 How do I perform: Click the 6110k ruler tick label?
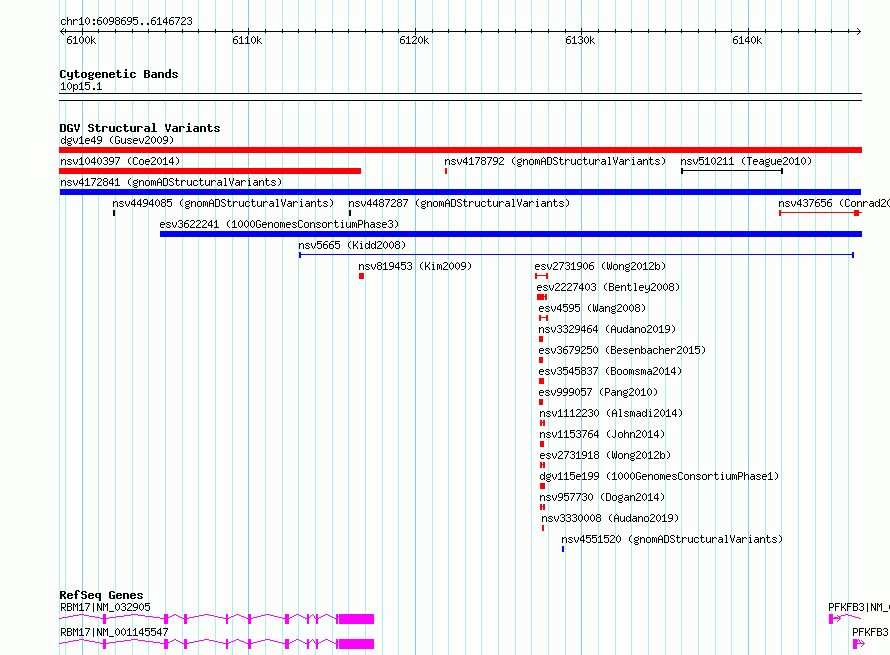pos(247,40)
